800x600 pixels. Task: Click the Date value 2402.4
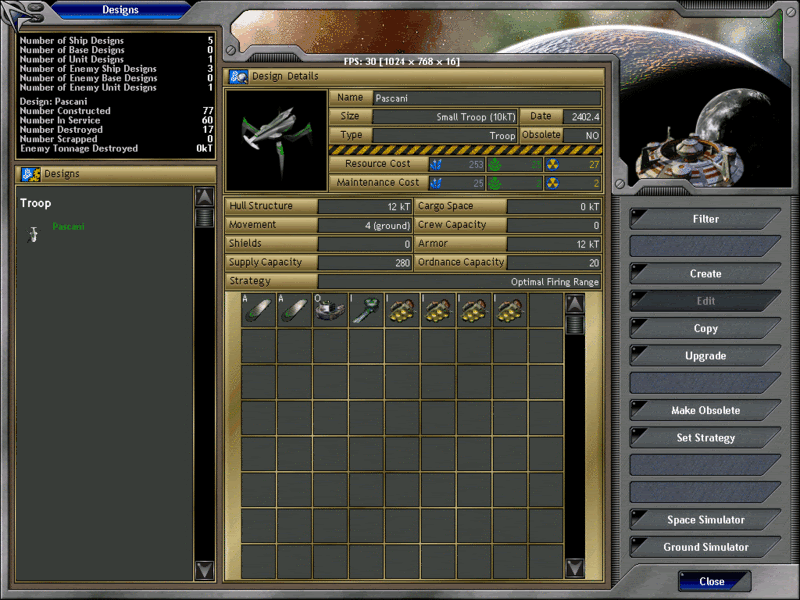pyautogui.click(x=582, y=117)
